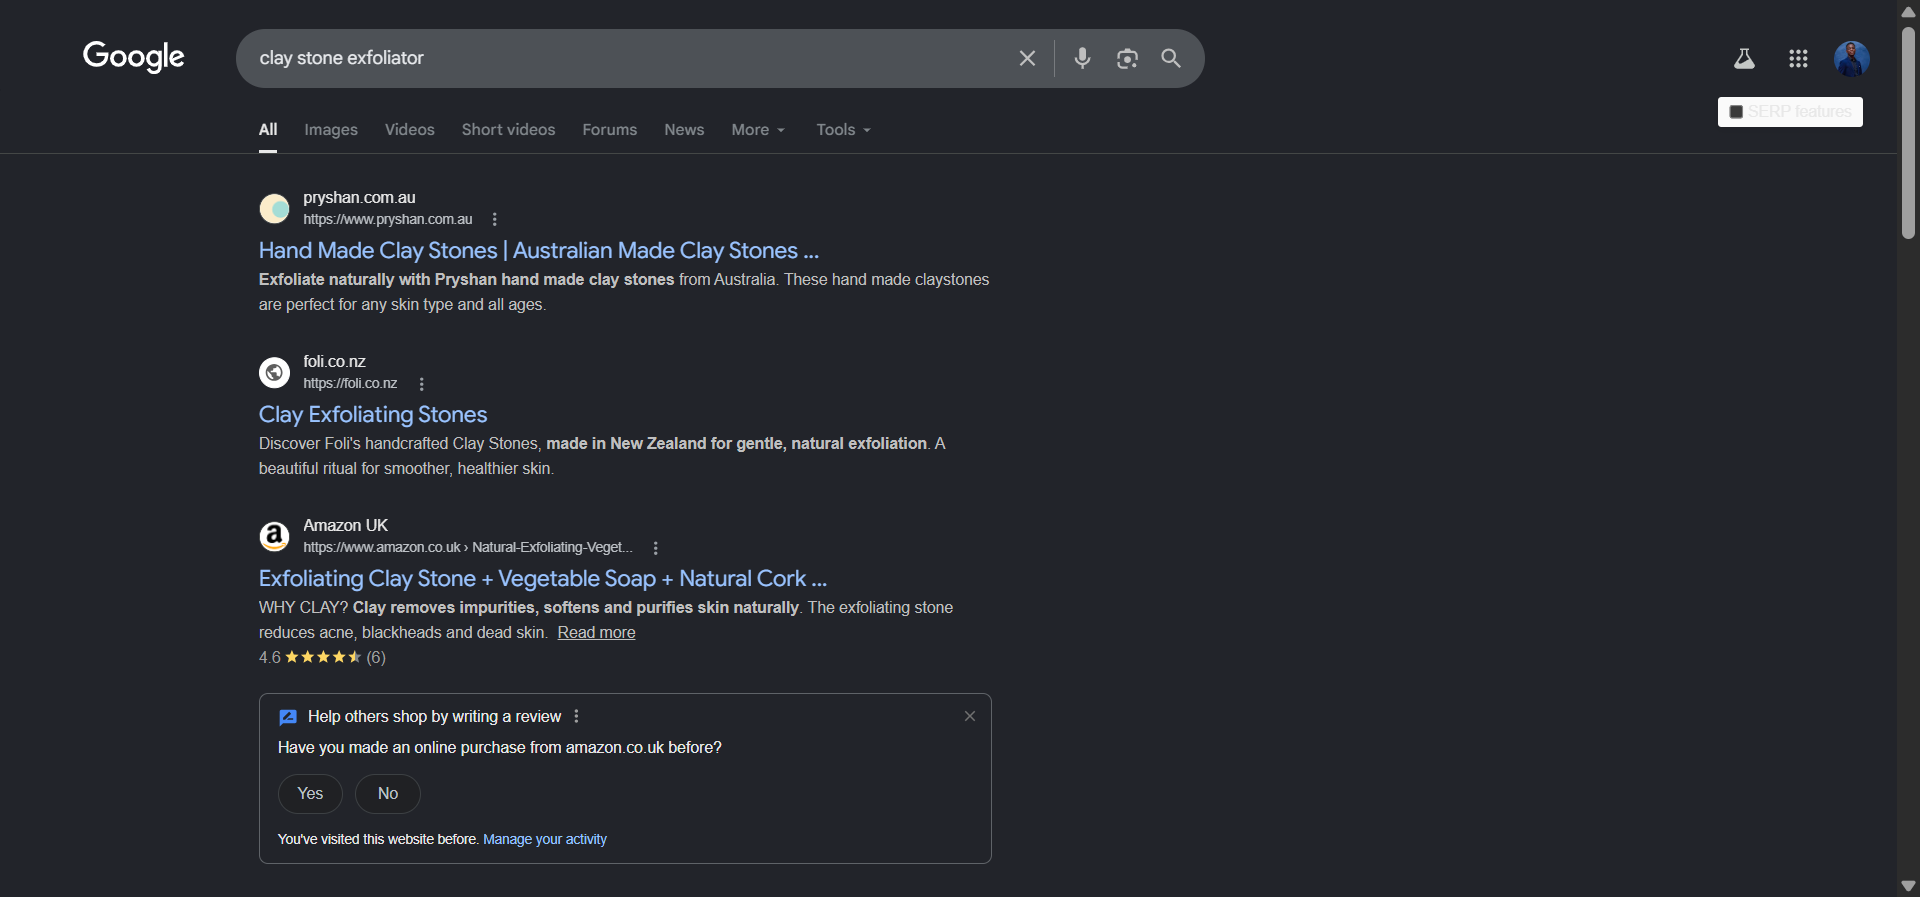Click Manage your activity link
This screenshot has height=897, width=1920.
(545, 839)
